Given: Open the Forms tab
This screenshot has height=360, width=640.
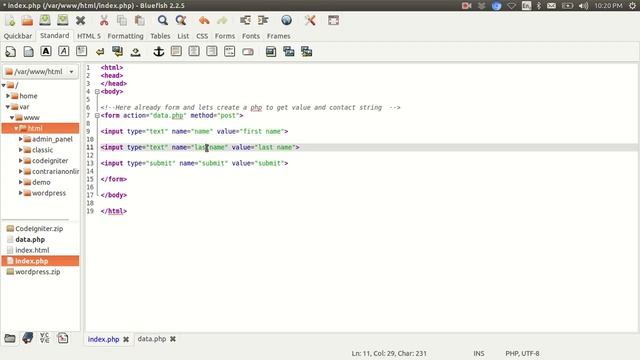Looking at the screenshot, I should click(x=225, y=36).
